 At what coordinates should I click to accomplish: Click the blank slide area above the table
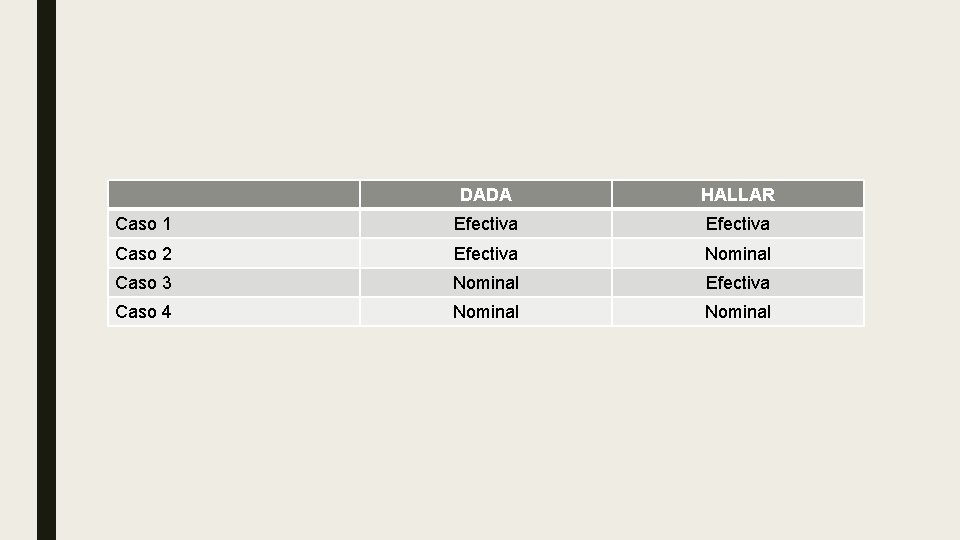click(508, 89)
